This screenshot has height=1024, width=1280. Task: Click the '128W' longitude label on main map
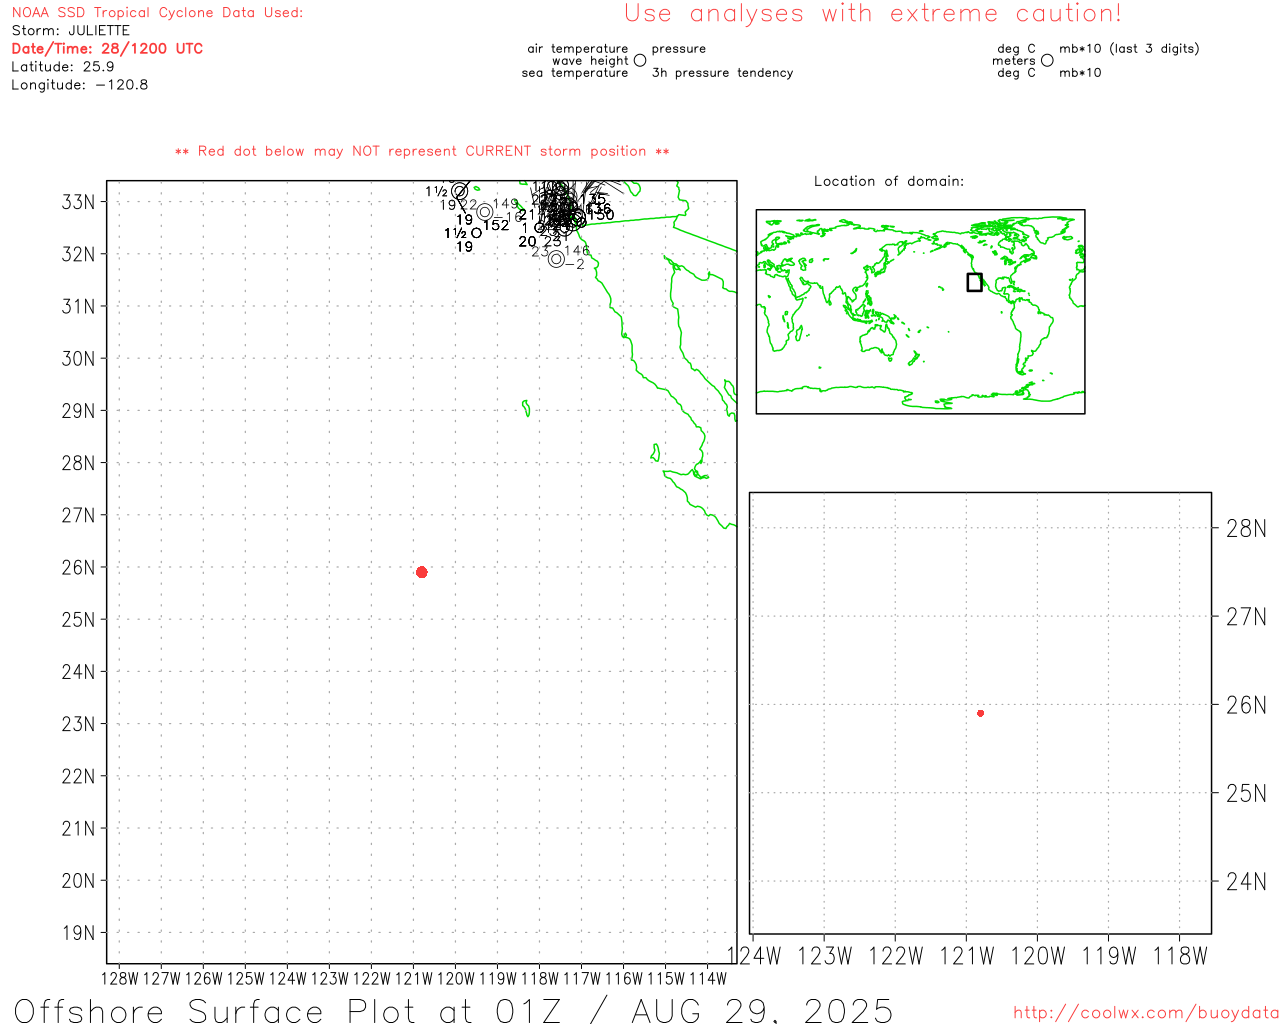click(x=120, y=979)
